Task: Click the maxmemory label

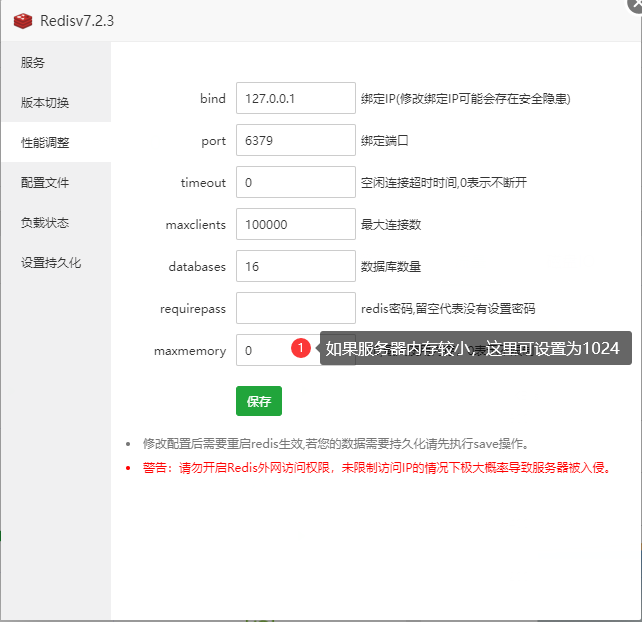Action: [x=190, y=351]
